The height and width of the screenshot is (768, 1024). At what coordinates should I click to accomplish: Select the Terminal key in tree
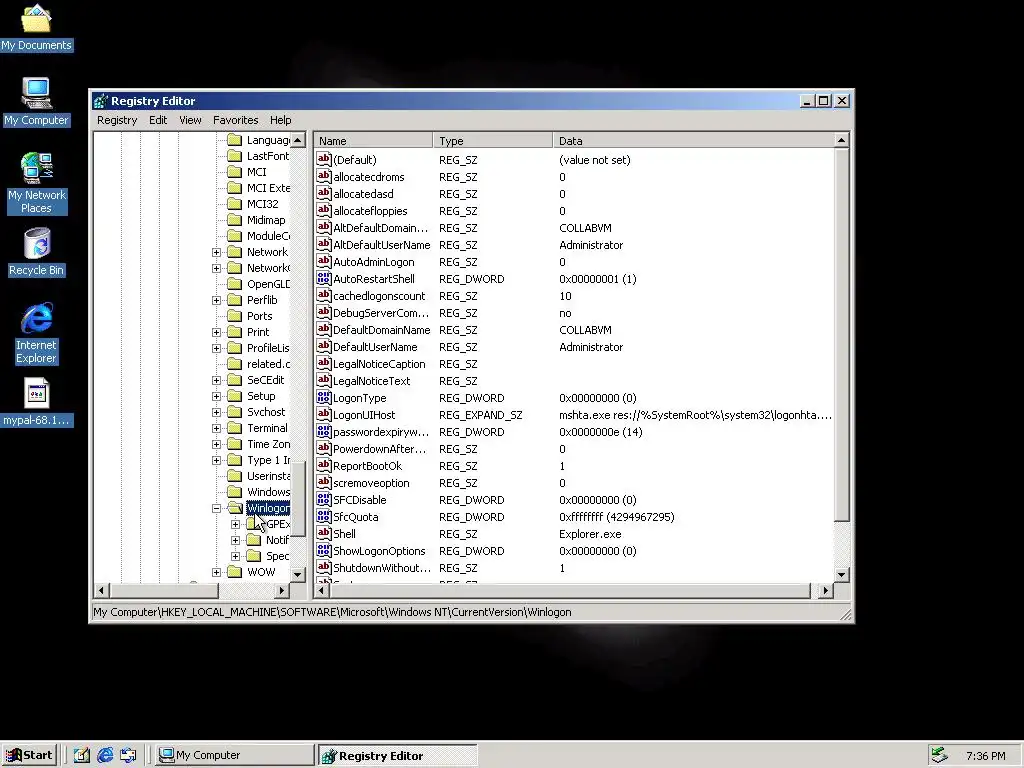(x=267, y=428)
